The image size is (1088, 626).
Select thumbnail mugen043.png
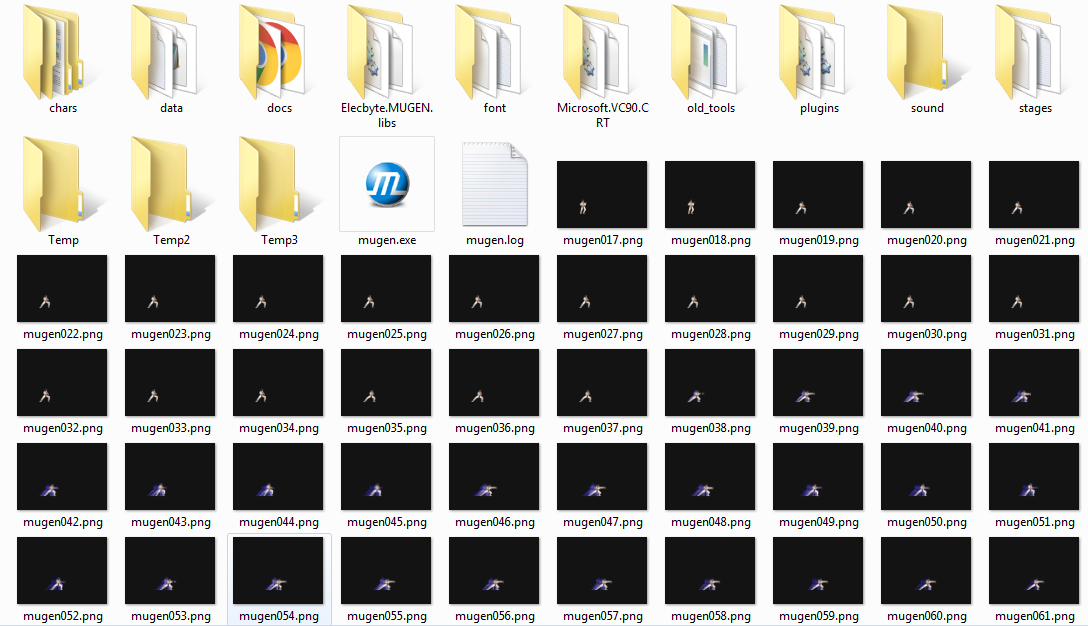point(170,477)
